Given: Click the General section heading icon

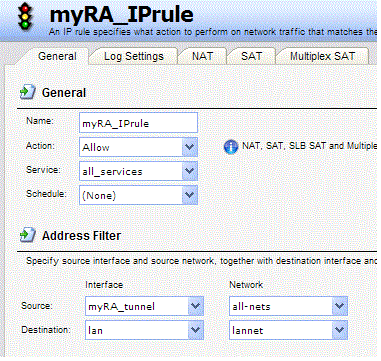Looking at the screenshot, I should tap(28, 92).
